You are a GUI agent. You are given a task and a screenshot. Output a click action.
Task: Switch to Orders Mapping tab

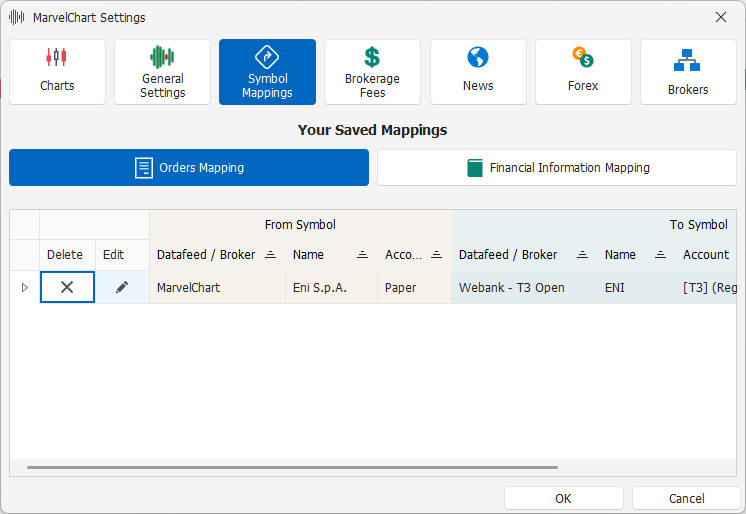coord(189,168)
